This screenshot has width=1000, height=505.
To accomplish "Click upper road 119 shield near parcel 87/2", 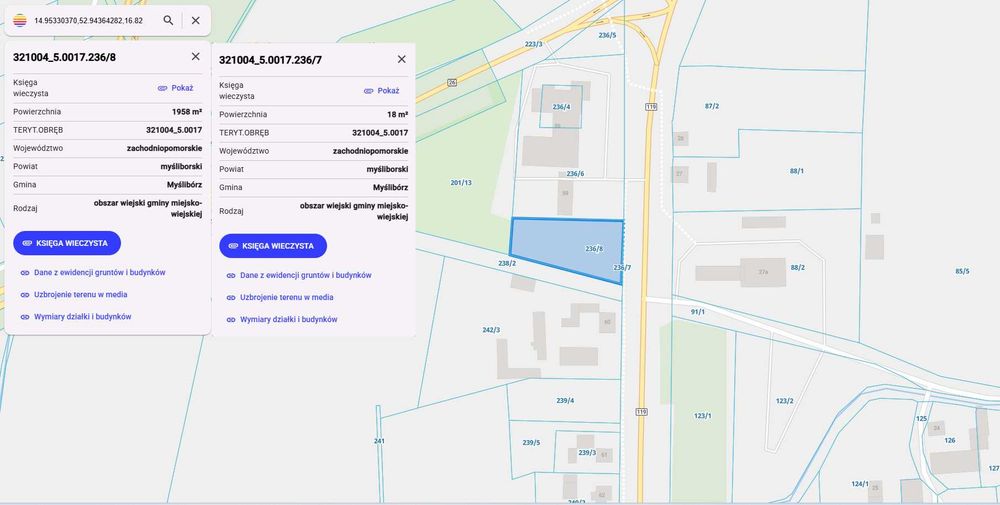I will click(651, 107).
